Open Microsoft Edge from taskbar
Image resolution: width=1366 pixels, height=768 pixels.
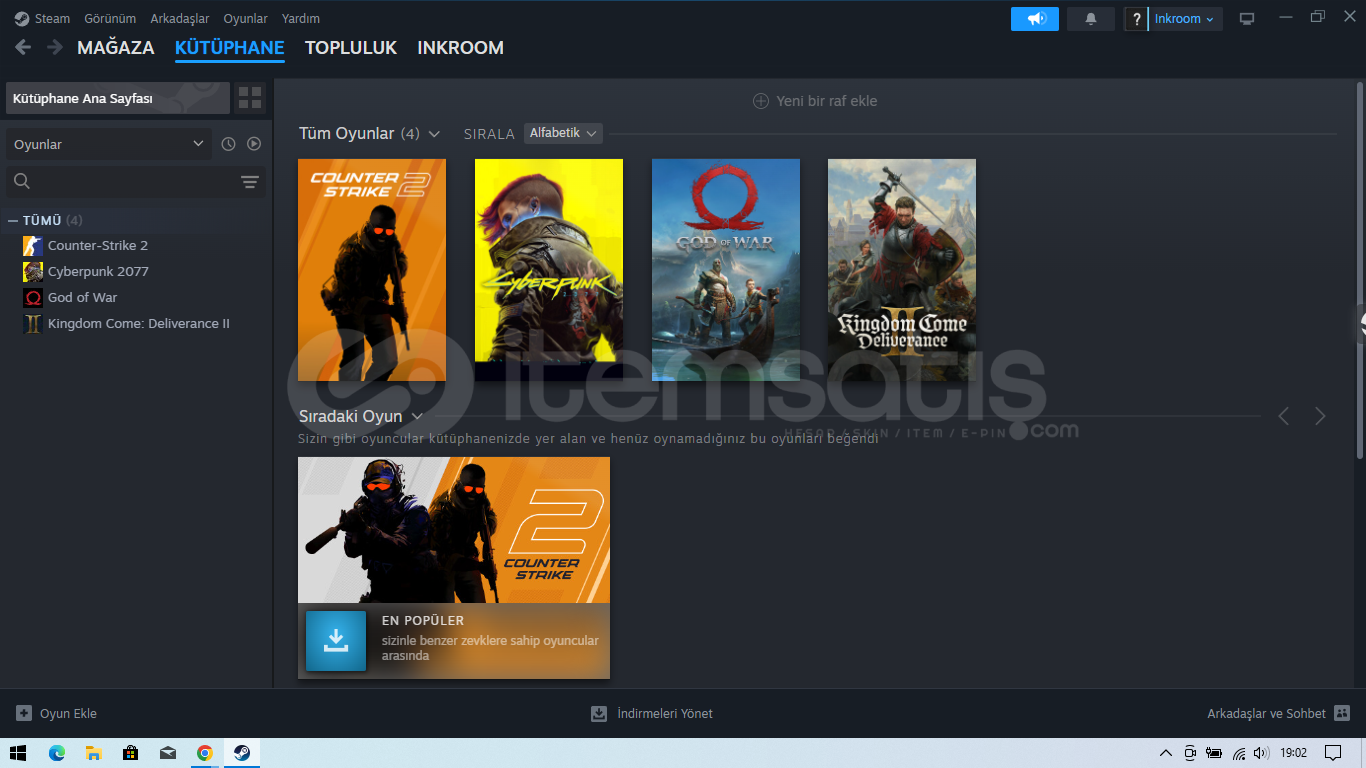point(56,753)
